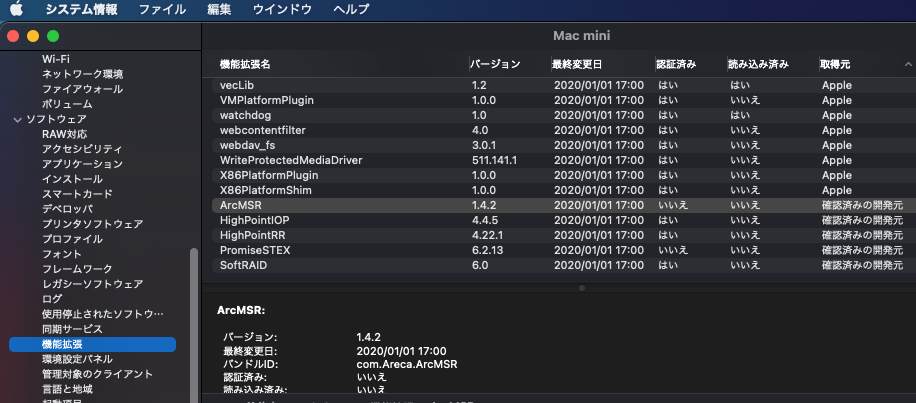The image size is (916, 403).
Task: Sort by the 取得元 column arrow
Action: [x=908, y=64]
